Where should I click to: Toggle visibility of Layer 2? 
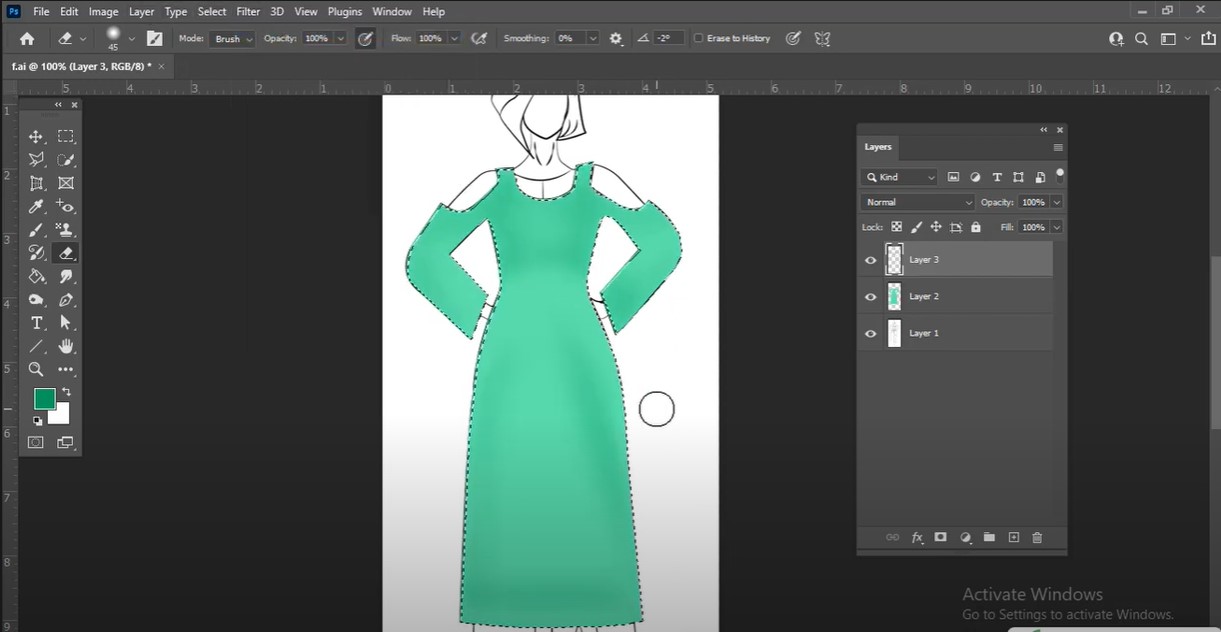coord(870,297)
